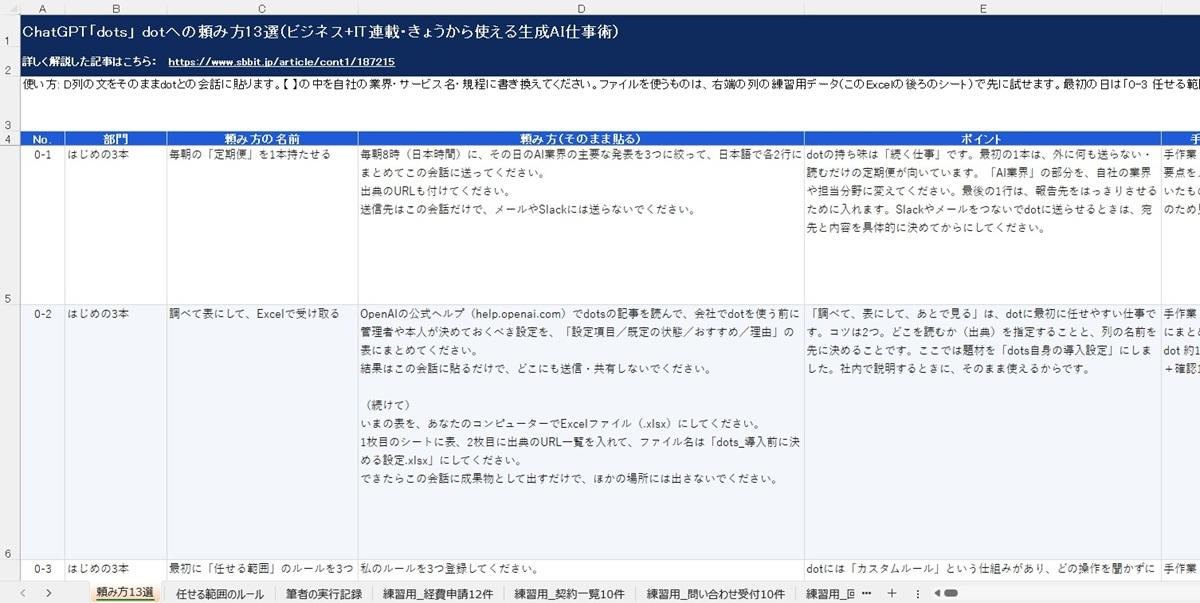Select row 5 header
Viewport: 1200px width, 603px height.
(10, 225)
